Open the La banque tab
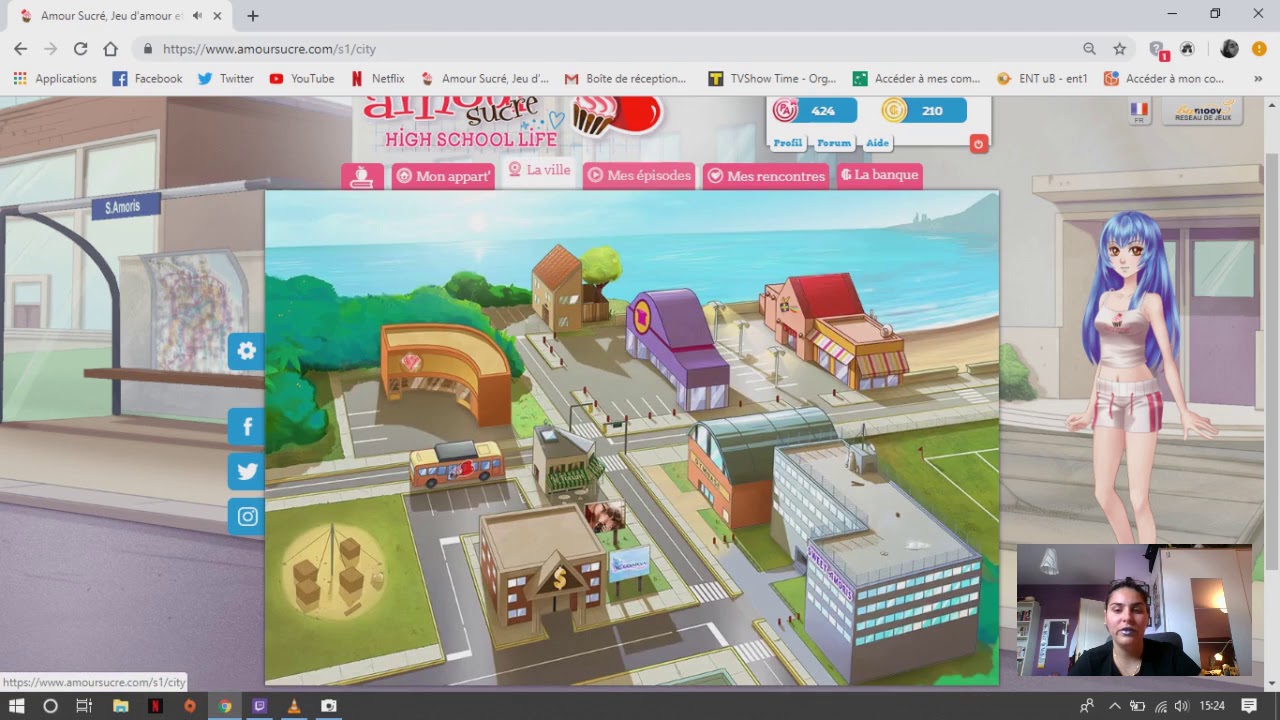The height and width of the screenshot is (720, 1280). pos(879,175)
